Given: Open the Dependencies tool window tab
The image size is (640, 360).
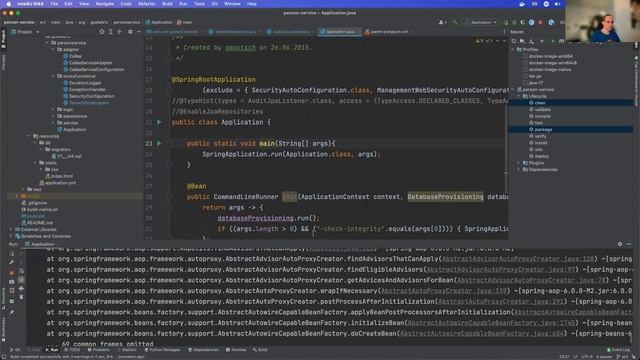Looking at the screenshot, I should point(203,350).
